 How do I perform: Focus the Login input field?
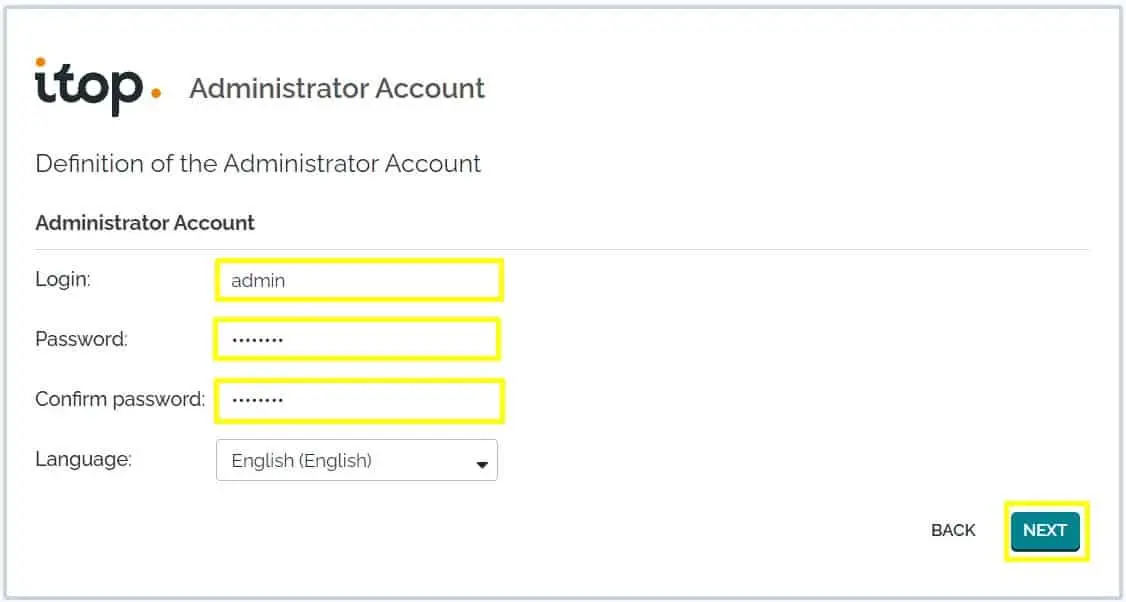click(358, 281)
